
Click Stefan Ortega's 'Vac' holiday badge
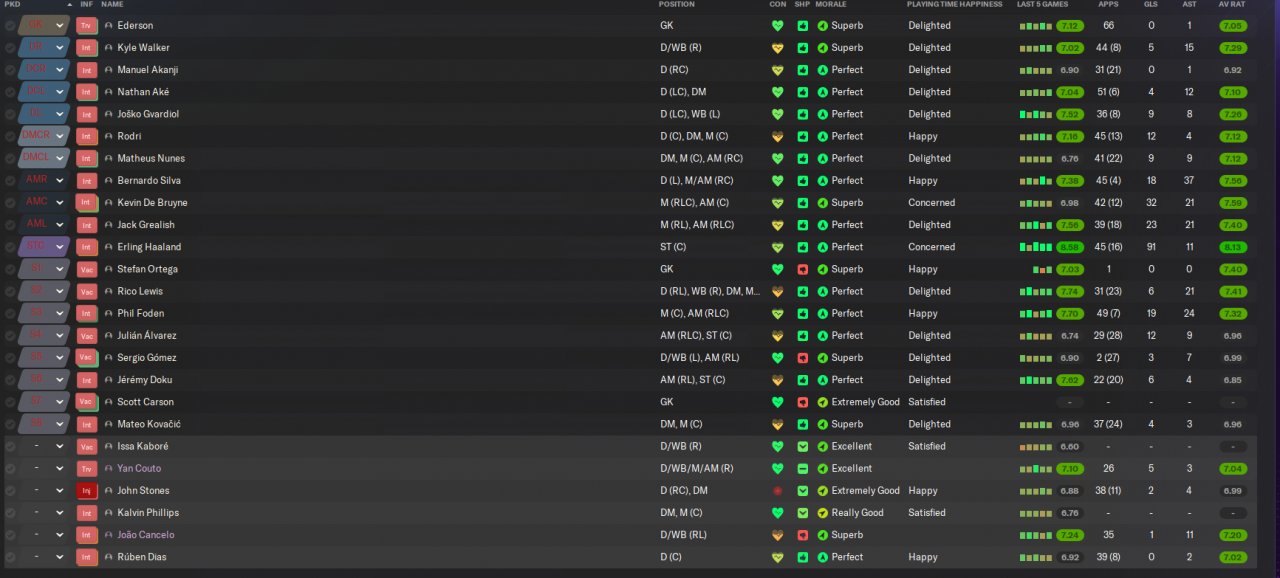point(87,269)
